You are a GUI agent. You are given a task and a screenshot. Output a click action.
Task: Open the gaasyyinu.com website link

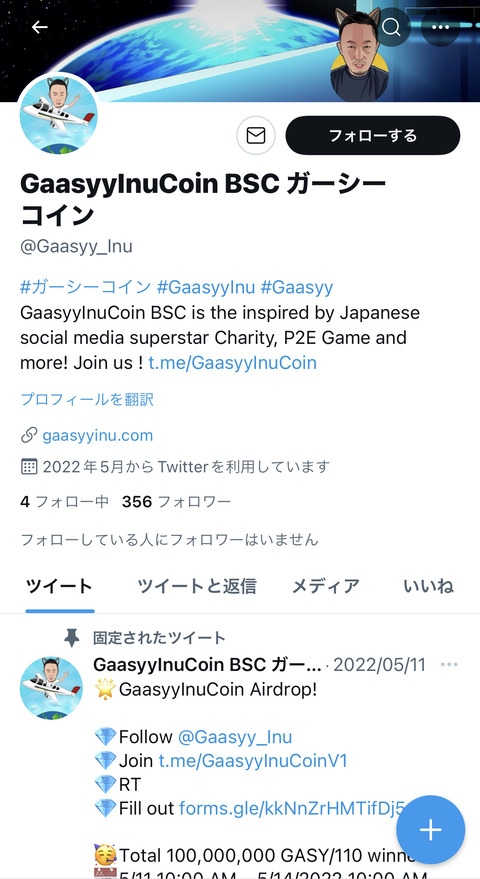click(98, 436)
